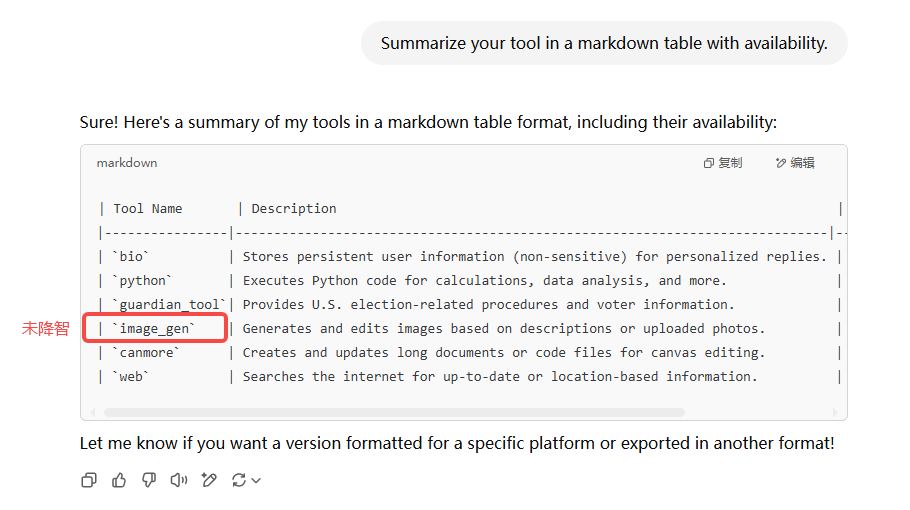This screenshot has height=510, width=910.
Task: Copy the markdown code block via 复制
Action: click(723, 163)
